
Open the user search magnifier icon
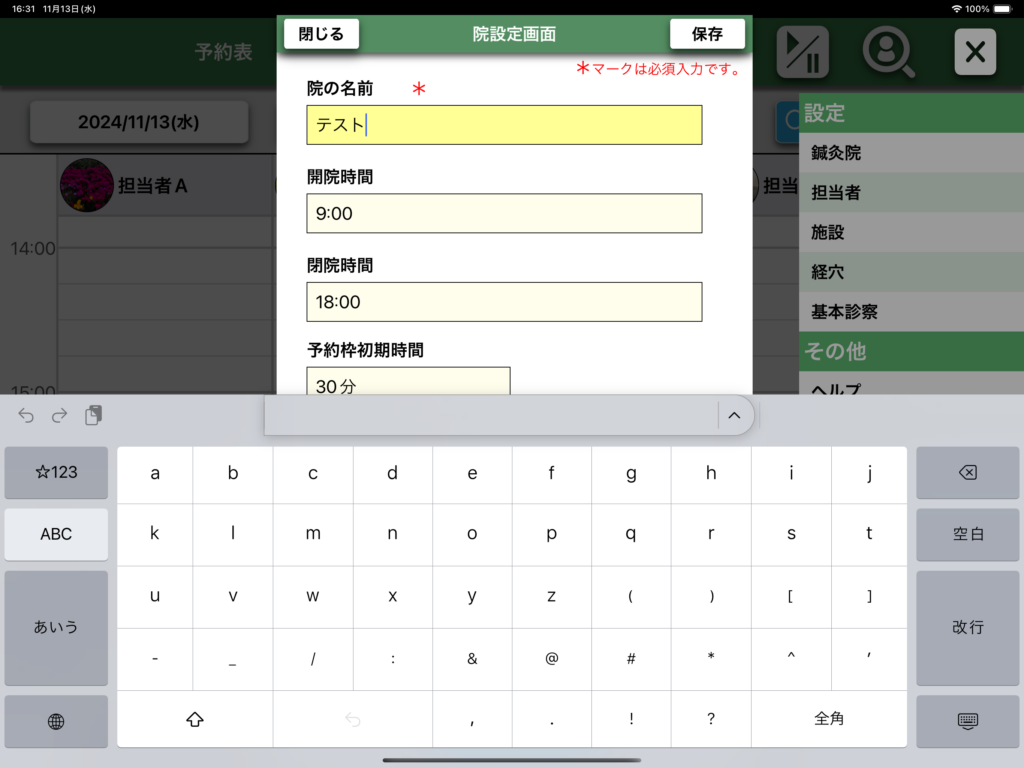888,52
